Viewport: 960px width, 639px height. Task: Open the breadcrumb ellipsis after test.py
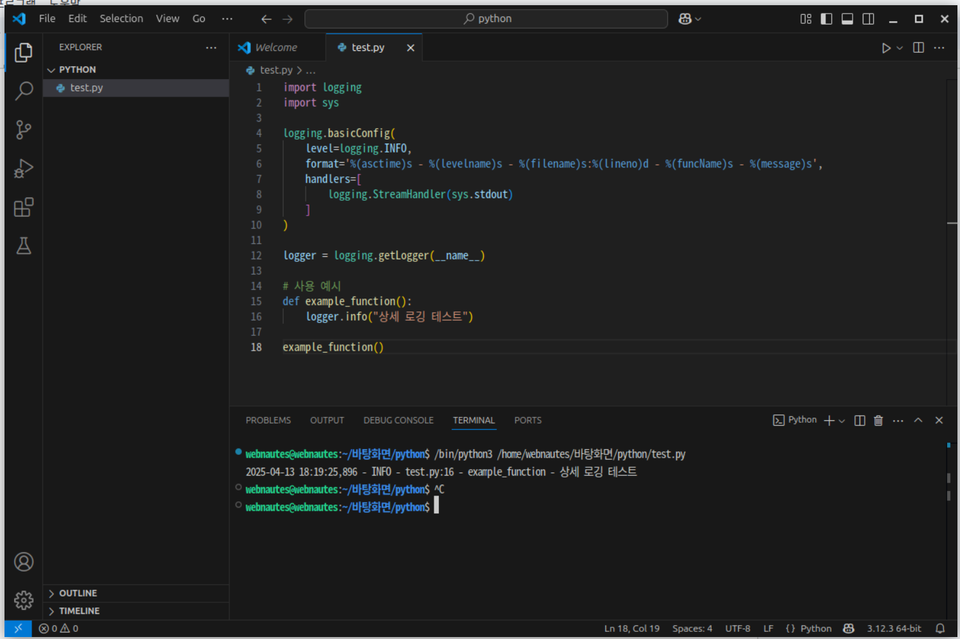[310, 70]
